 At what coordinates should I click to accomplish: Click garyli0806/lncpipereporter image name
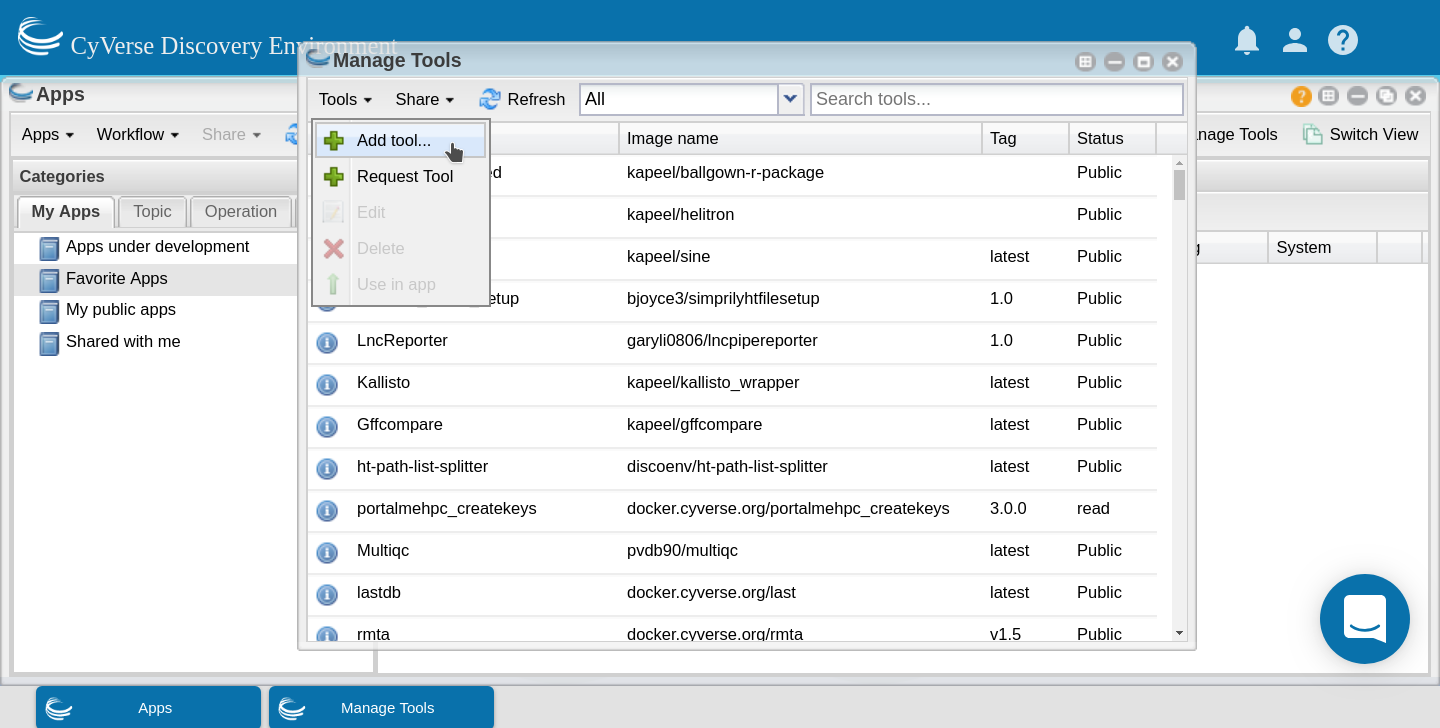[722, 340]
